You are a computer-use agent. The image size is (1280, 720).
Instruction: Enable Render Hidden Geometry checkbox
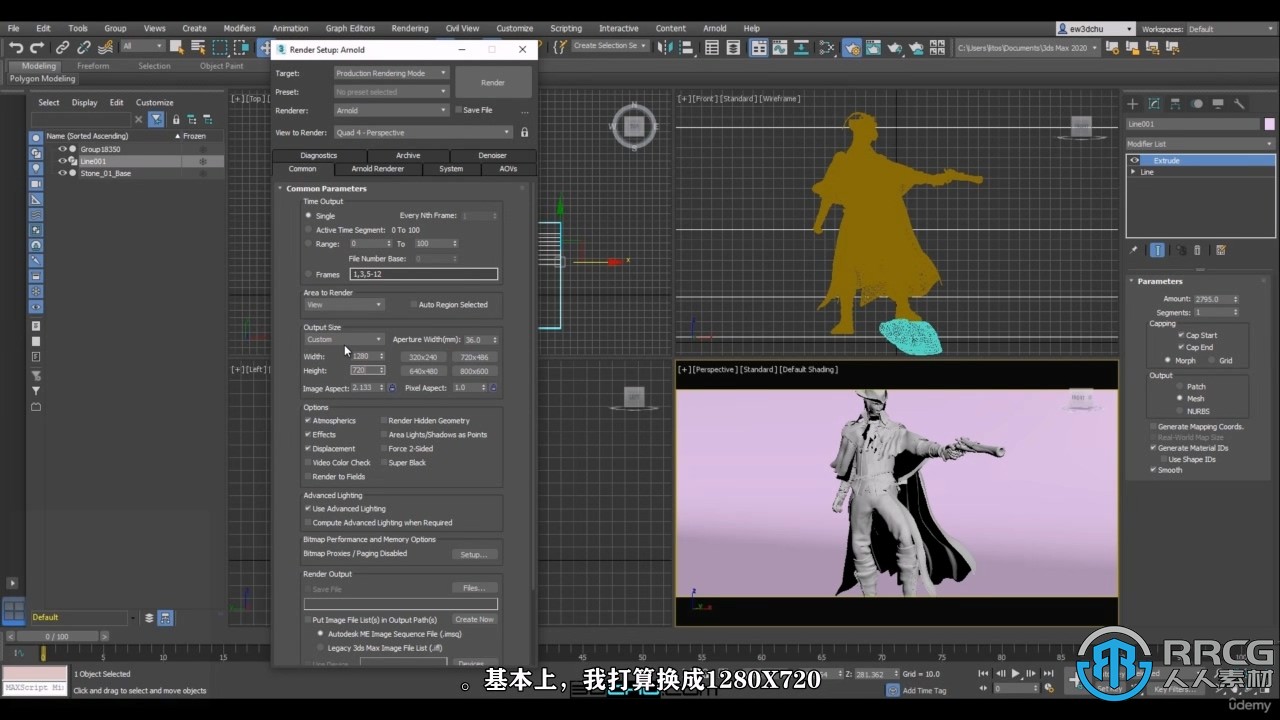click(x=384, y=420)
